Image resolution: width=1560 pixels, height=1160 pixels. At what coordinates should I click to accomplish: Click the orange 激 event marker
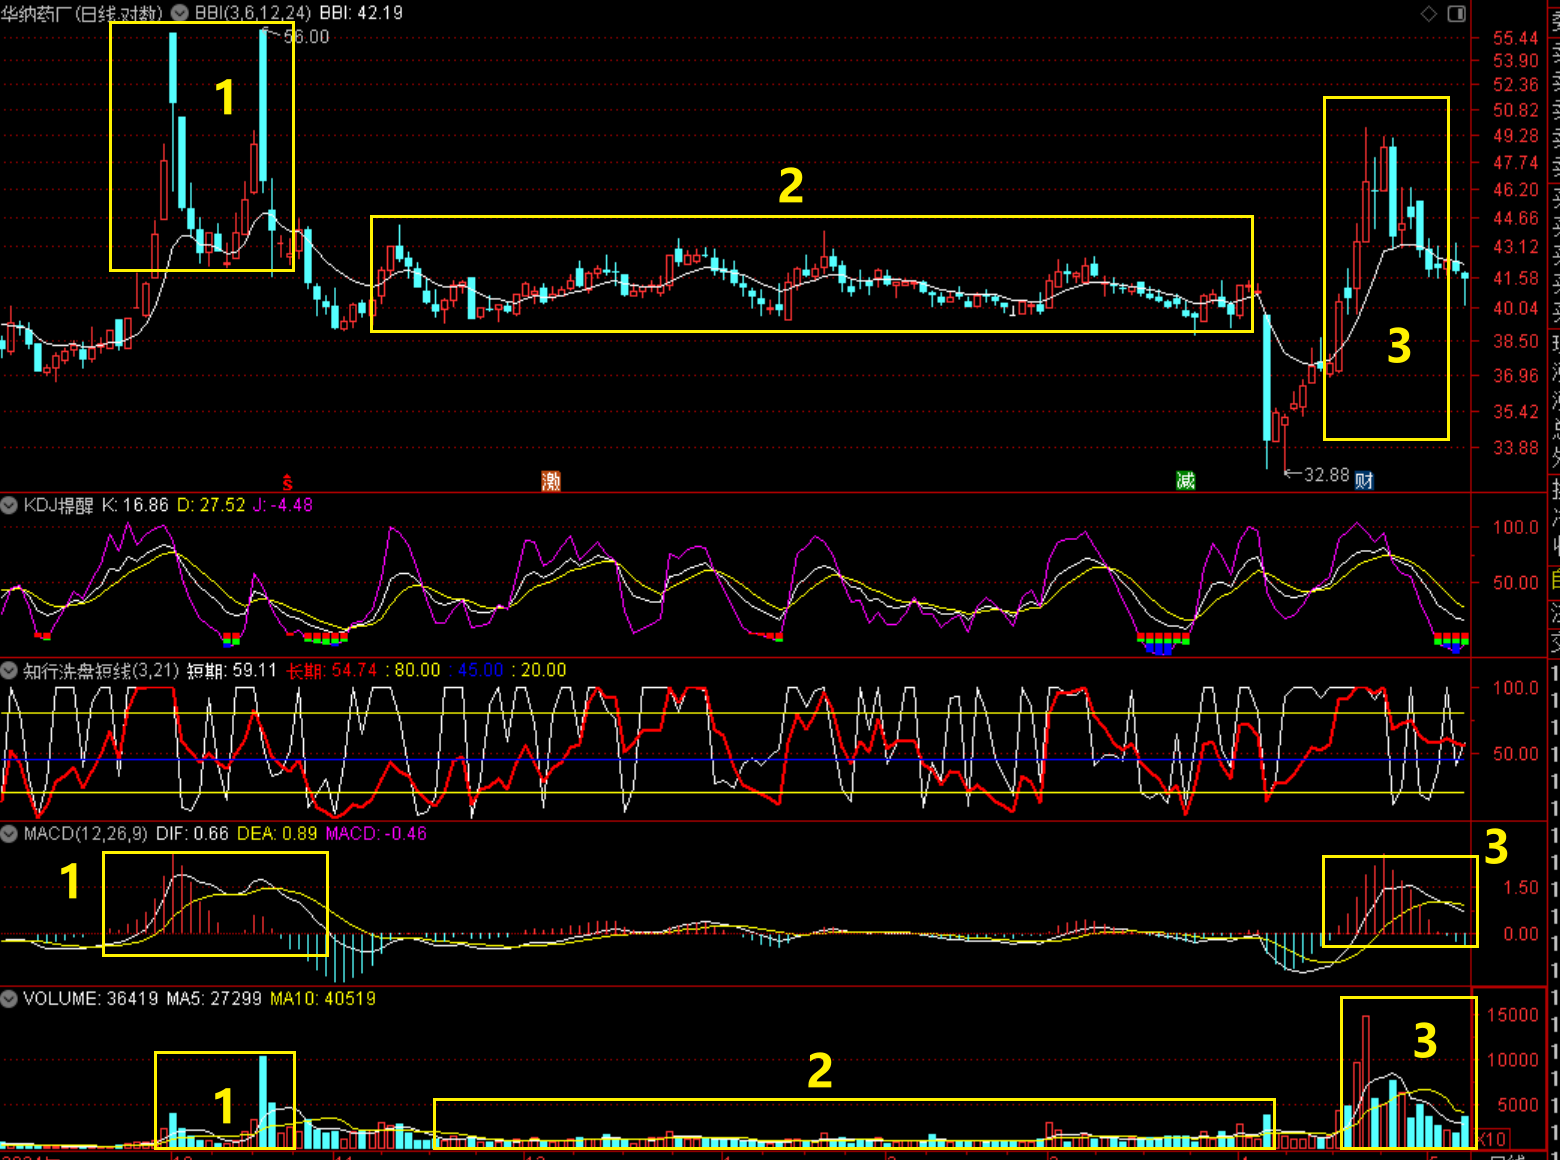pos(551,481)
